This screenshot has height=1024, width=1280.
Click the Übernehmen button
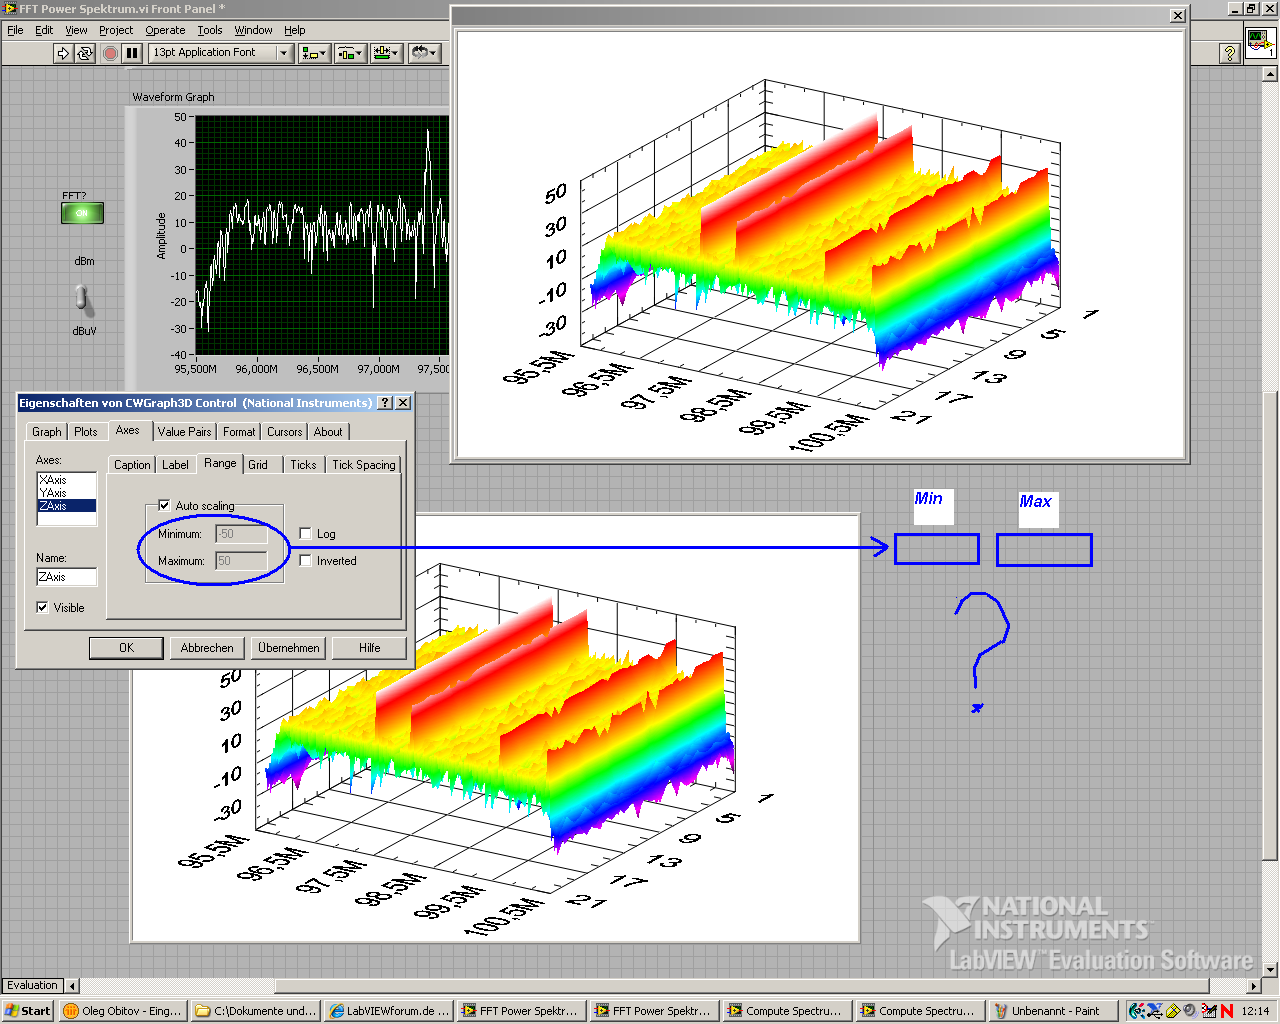click(289, 648)
